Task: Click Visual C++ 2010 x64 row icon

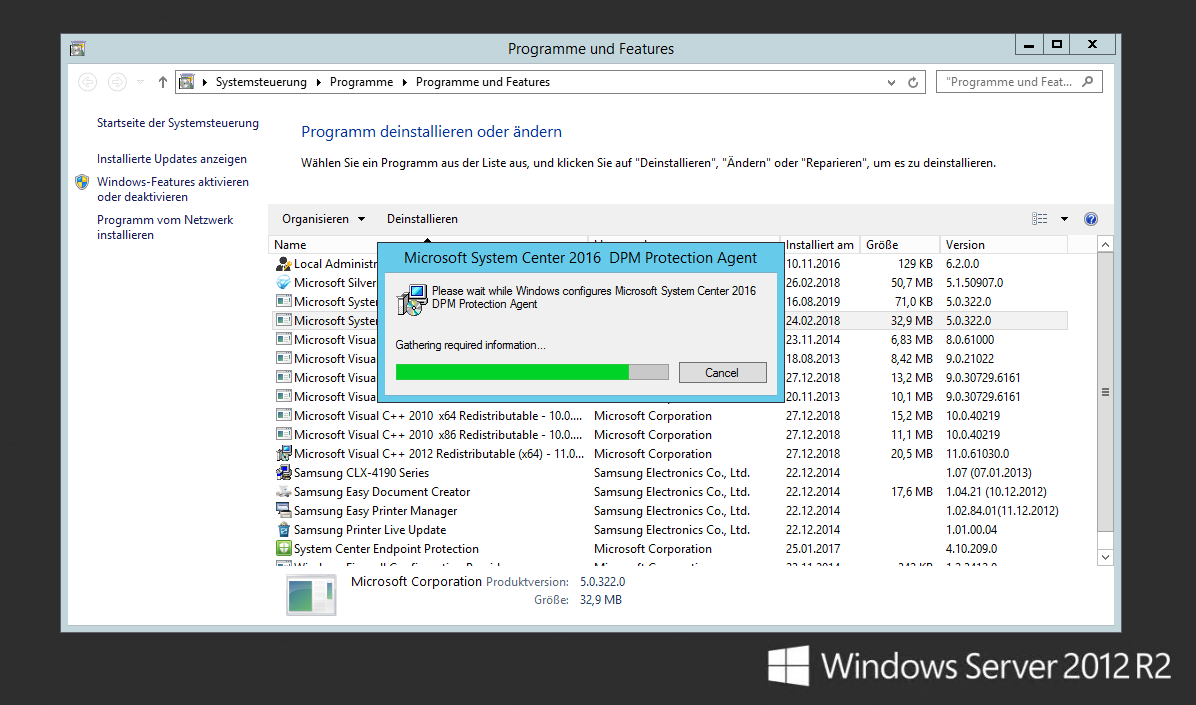Action: [284, 416]
